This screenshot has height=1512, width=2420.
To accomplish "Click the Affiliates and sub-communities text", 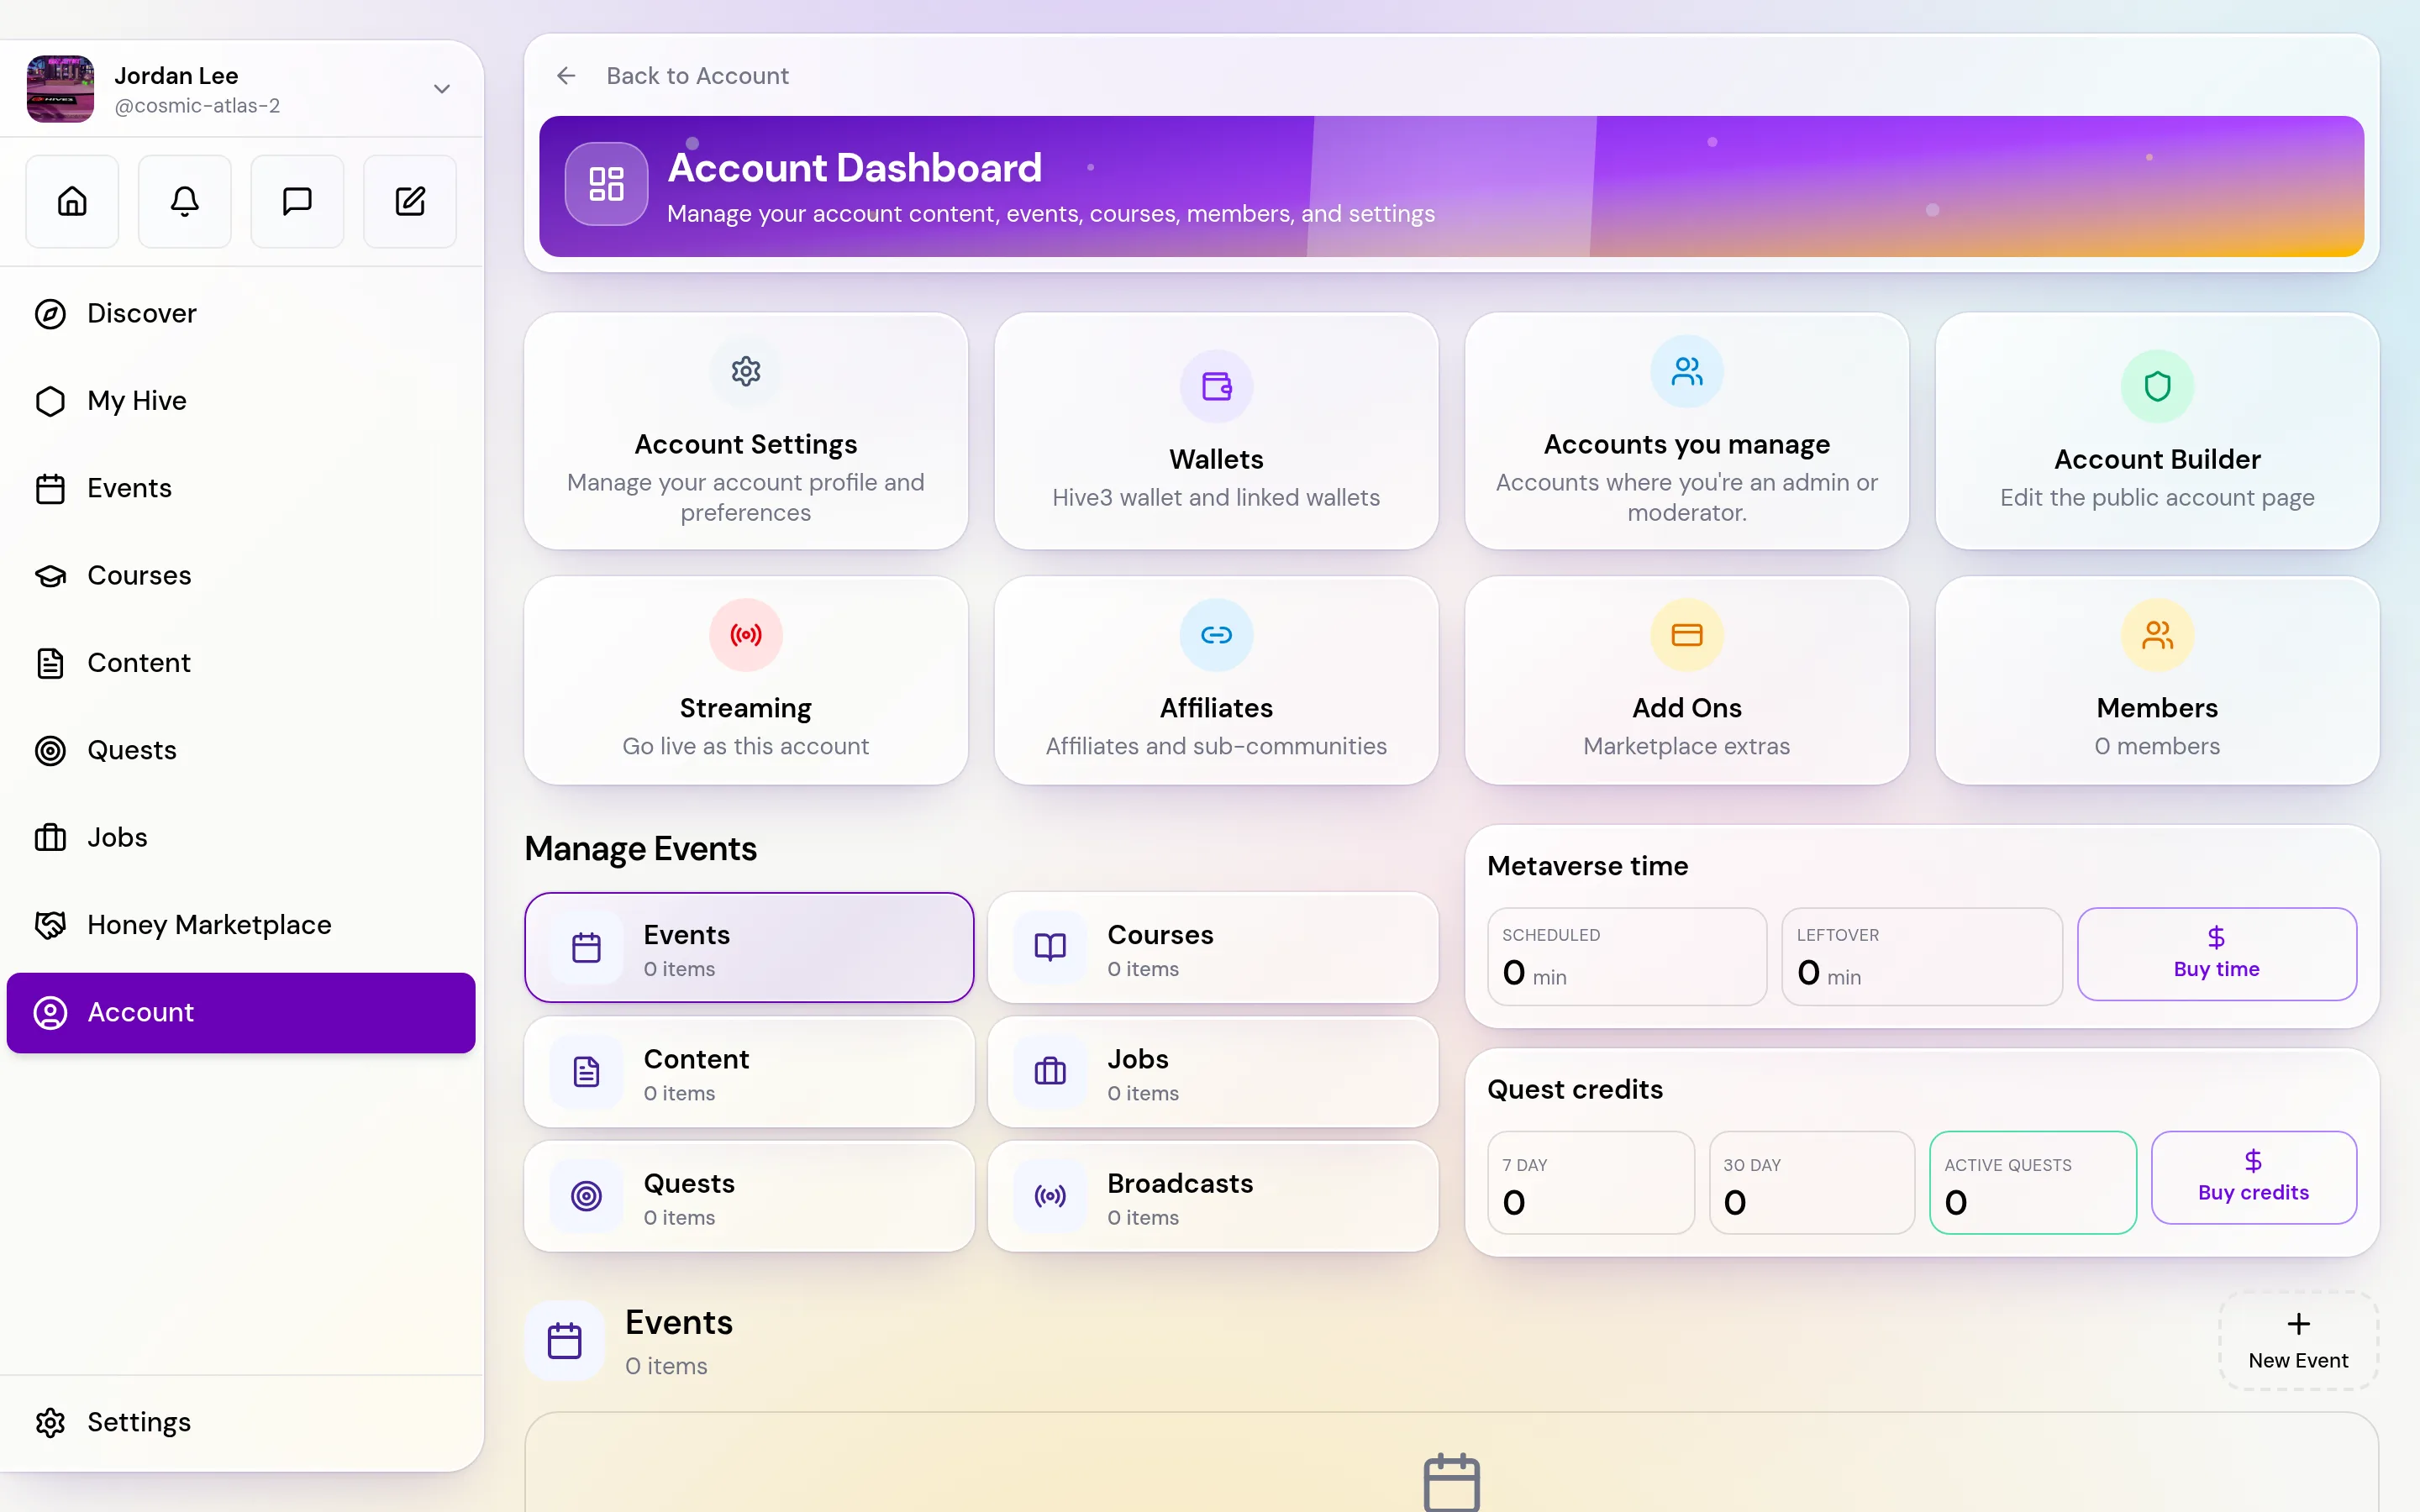I will (x=1216, y=747).
